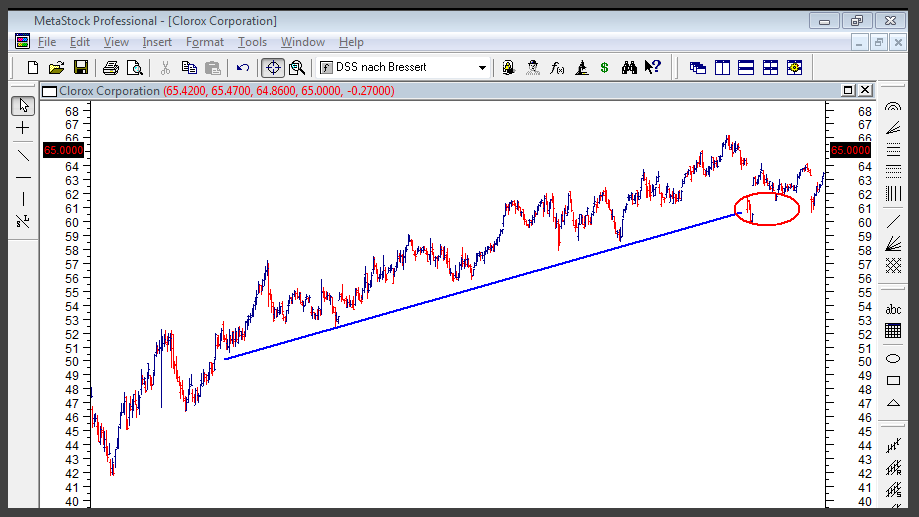Select the regression channel tool
The height and width of the screenshot is (517, 919).
[x=893, y=446]
